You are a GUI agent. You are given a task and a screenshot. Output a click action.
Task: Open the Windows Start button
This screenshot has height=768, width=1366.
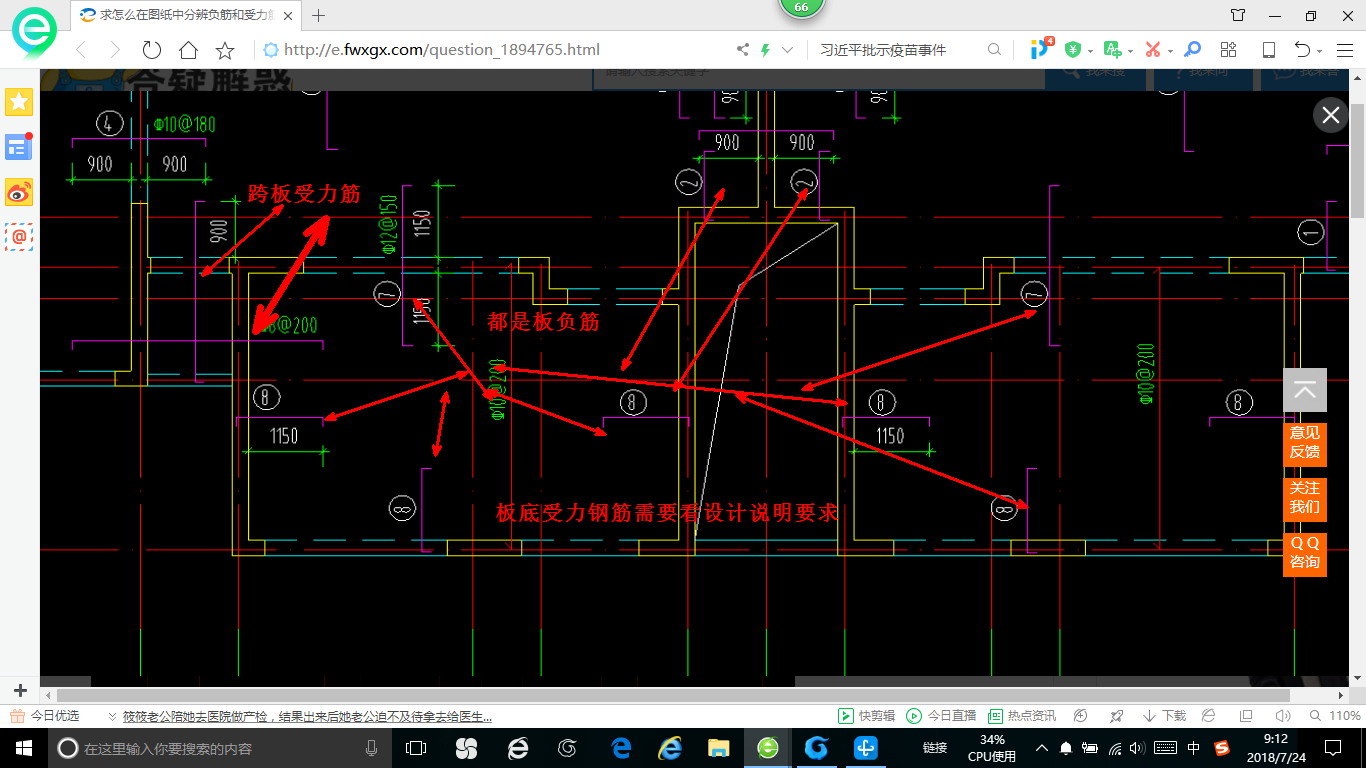pos(24,747)
